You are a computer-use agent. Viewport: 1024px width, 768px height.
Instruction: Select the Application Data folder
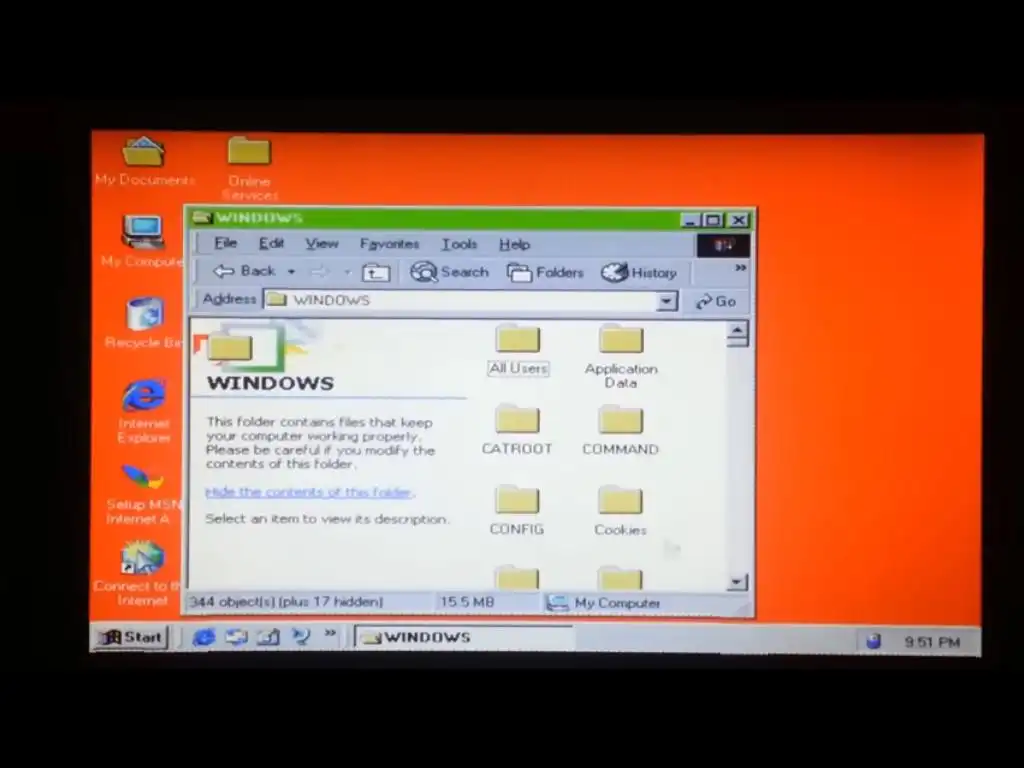(x=621, y=357)
